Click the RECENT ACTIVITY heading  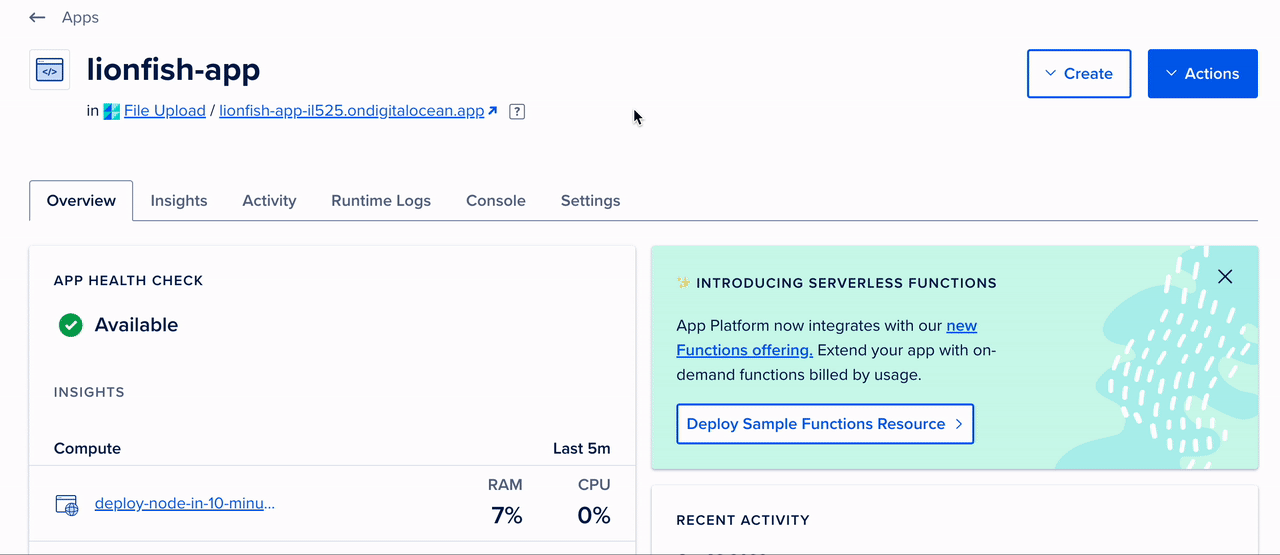743,520
